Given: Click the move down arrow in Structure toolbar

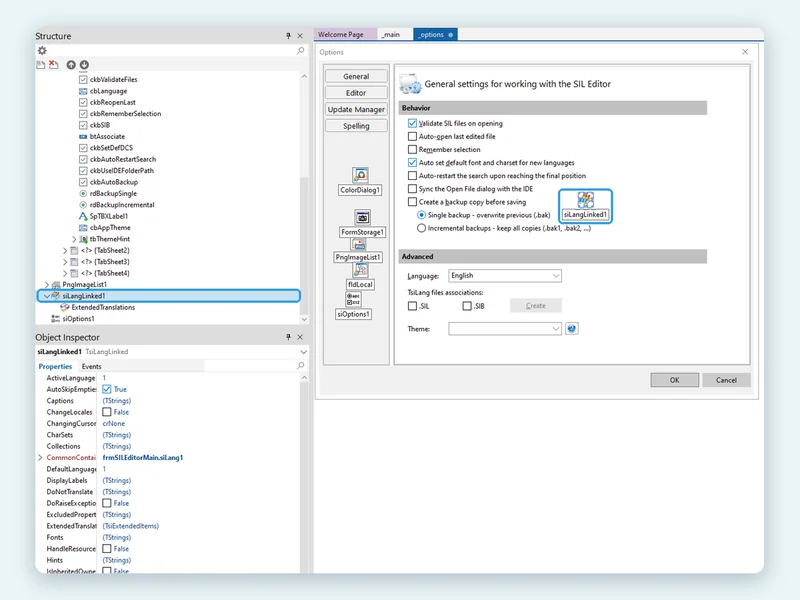Looking at the screenshot, I should [x=84, y=65].
